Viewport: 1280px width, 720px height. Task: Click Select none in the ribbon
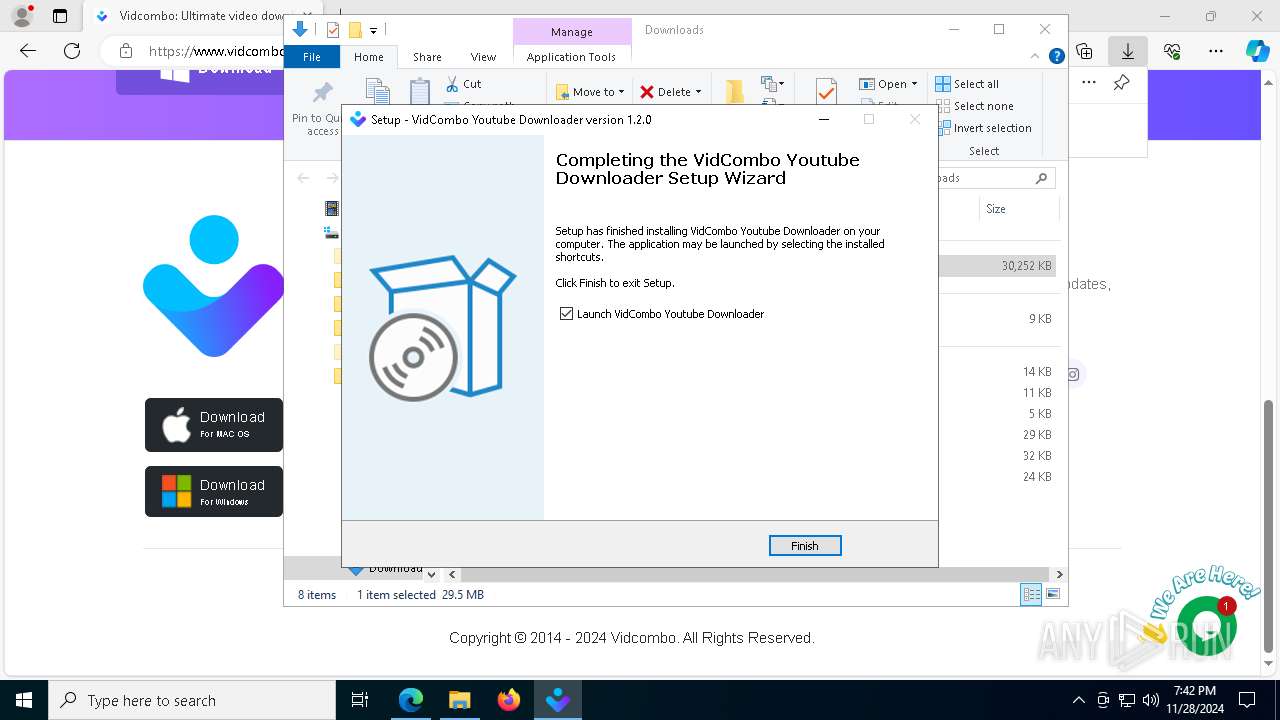[974, 106]
